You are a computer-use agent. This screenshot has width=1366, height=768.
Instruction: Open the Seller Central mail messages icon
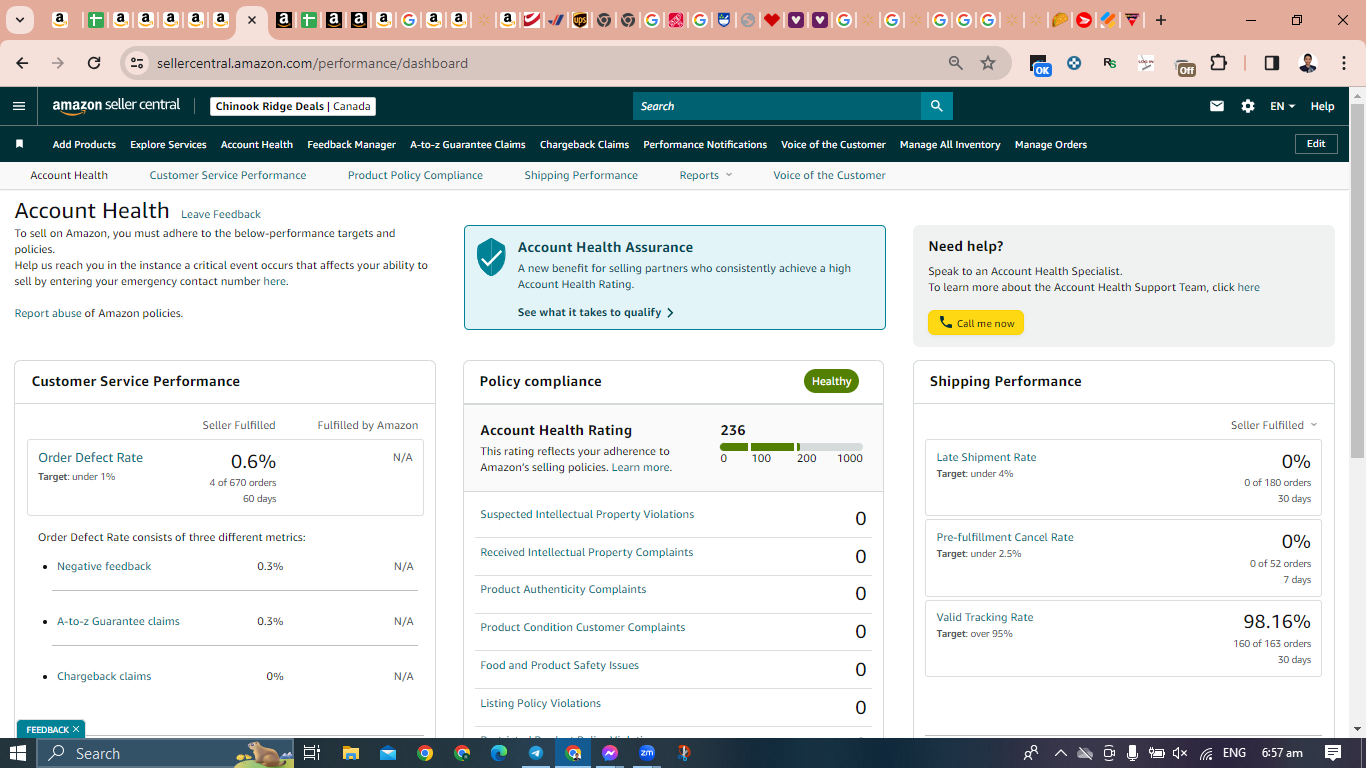1217,106
